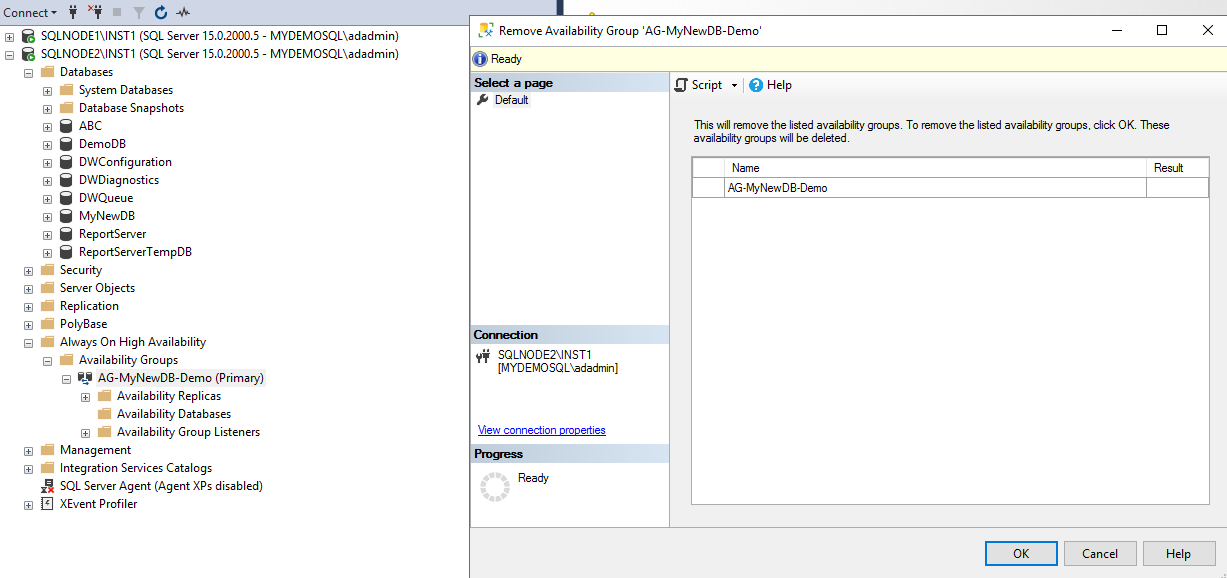Click the connection plug icon beside SQLNODE2\INST1
This screenshot has height=578, width=1227.
(483, 357)
